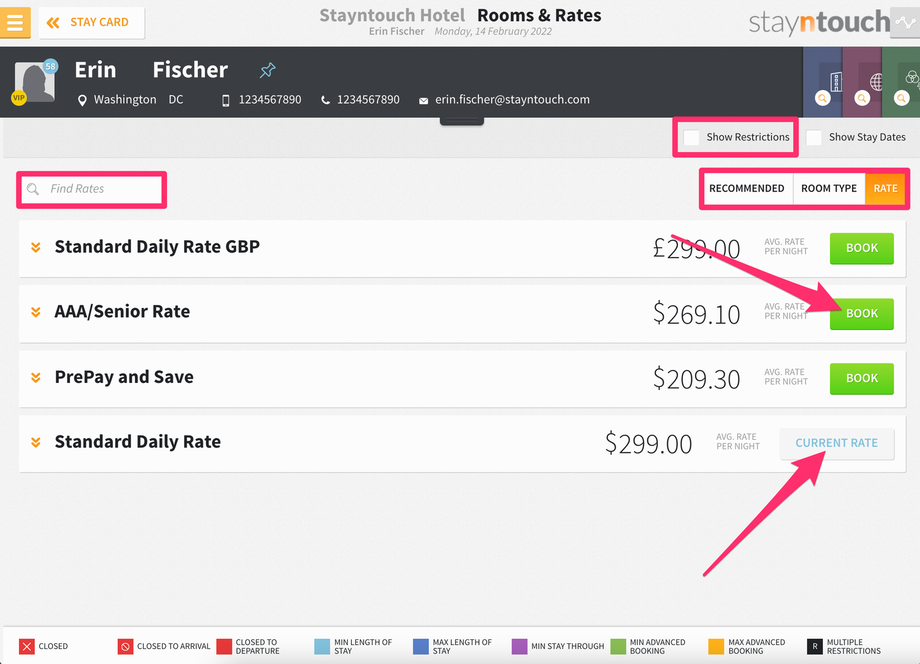Open the travel agent globe card
The width and height of the screenshot is (920, 664).
[x=862, y=83]
